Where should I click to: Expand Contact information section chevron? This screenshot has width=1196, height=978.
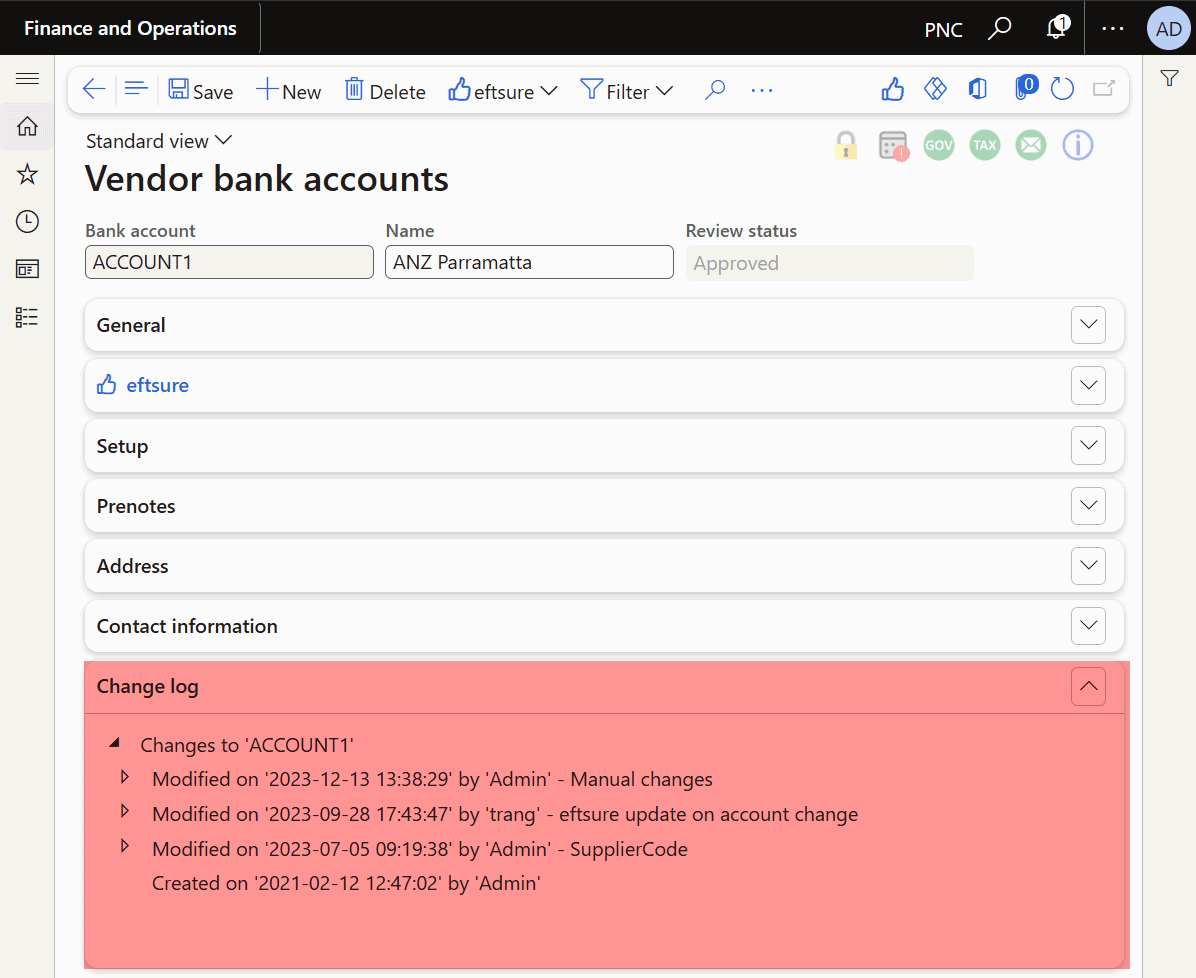pyautogui.click(x=1088, y=626)
